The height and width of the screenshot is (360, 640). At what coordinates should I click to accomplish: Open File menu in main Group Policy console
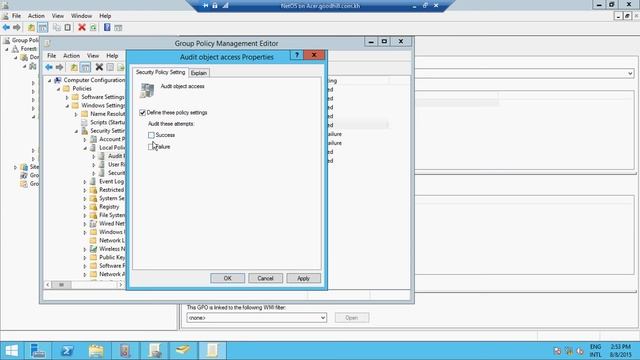16,16
